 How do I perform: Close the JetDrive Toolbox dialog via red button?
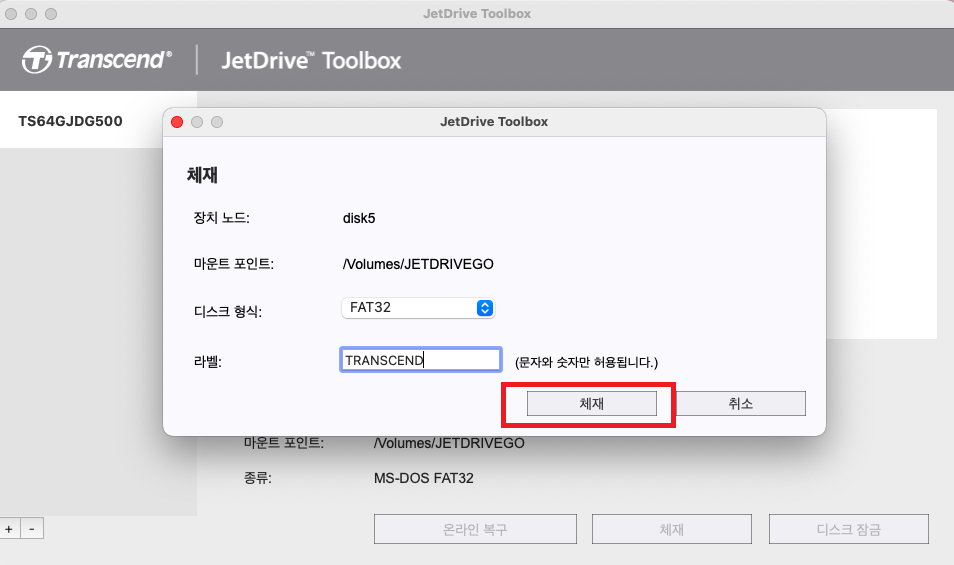(x=177, y=122)
